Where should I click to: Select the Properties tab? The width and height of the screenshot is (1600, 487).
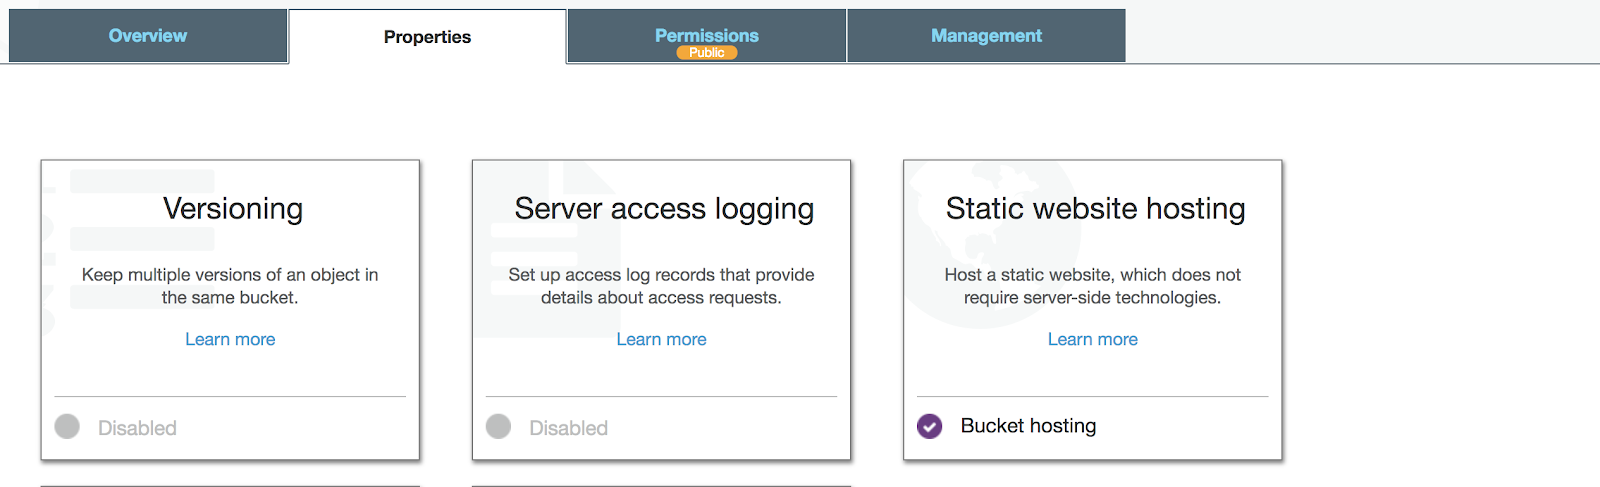pyautogui.click(x=427, y=37)
